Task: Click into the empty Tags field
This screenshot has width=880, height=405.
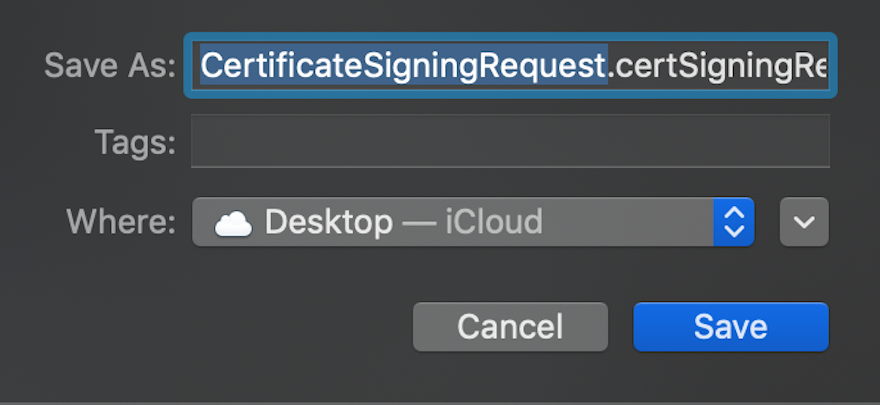Action: (x=510, y=141)
